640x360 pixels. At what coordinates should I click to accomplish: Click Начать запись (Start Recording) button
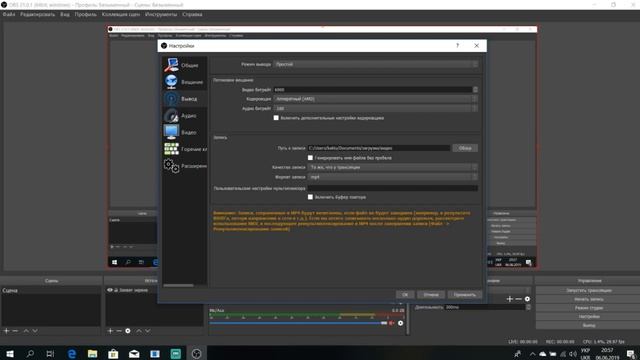589,299
